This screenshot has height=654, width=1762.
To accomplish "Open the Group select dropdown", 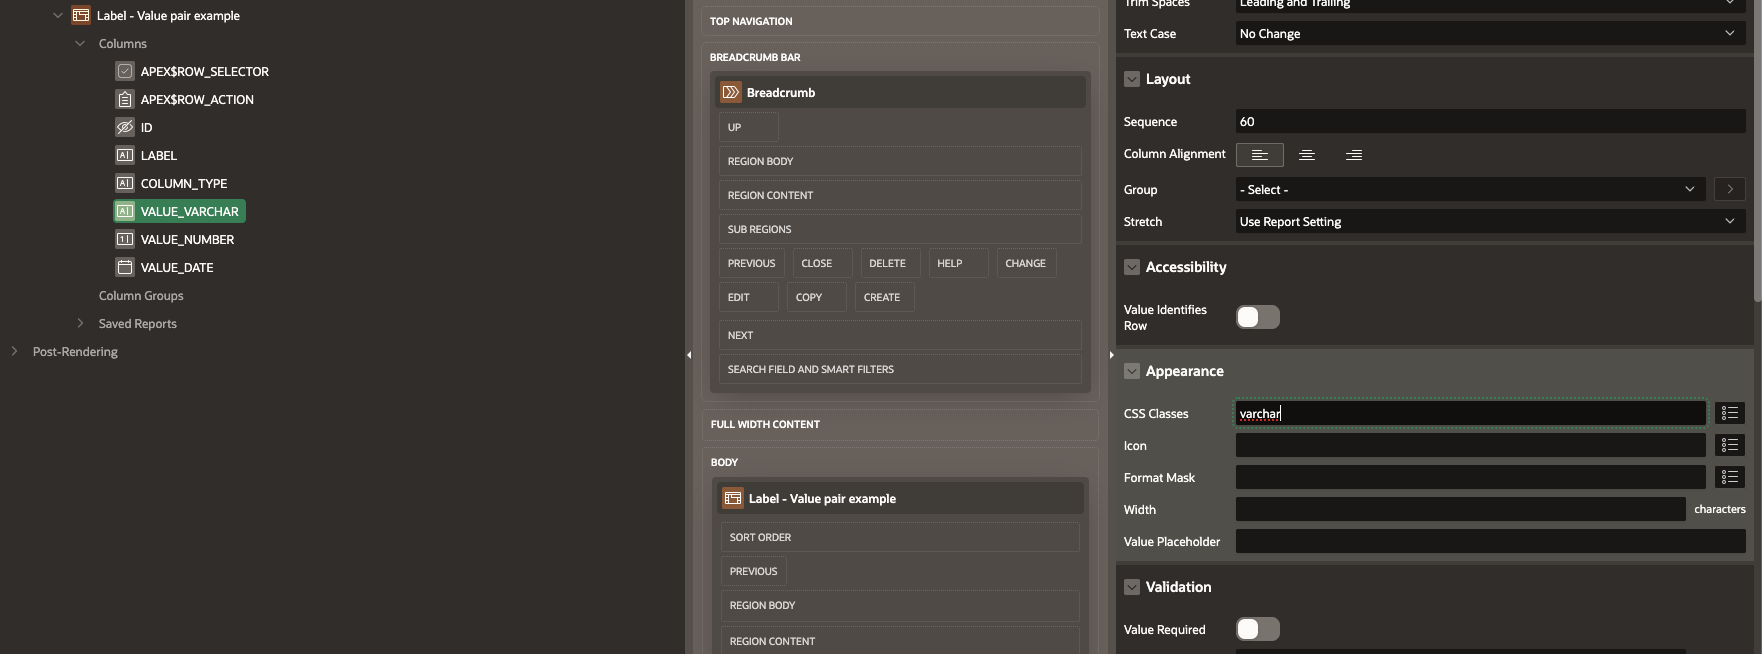I will point(1470,189).
